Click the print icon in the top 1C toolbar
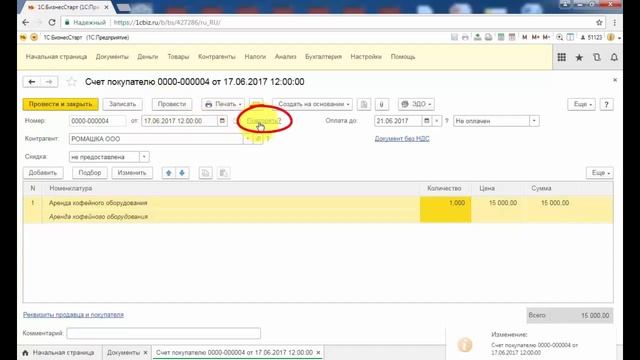Viewport: 640px width, 360px height. [465, 37]
